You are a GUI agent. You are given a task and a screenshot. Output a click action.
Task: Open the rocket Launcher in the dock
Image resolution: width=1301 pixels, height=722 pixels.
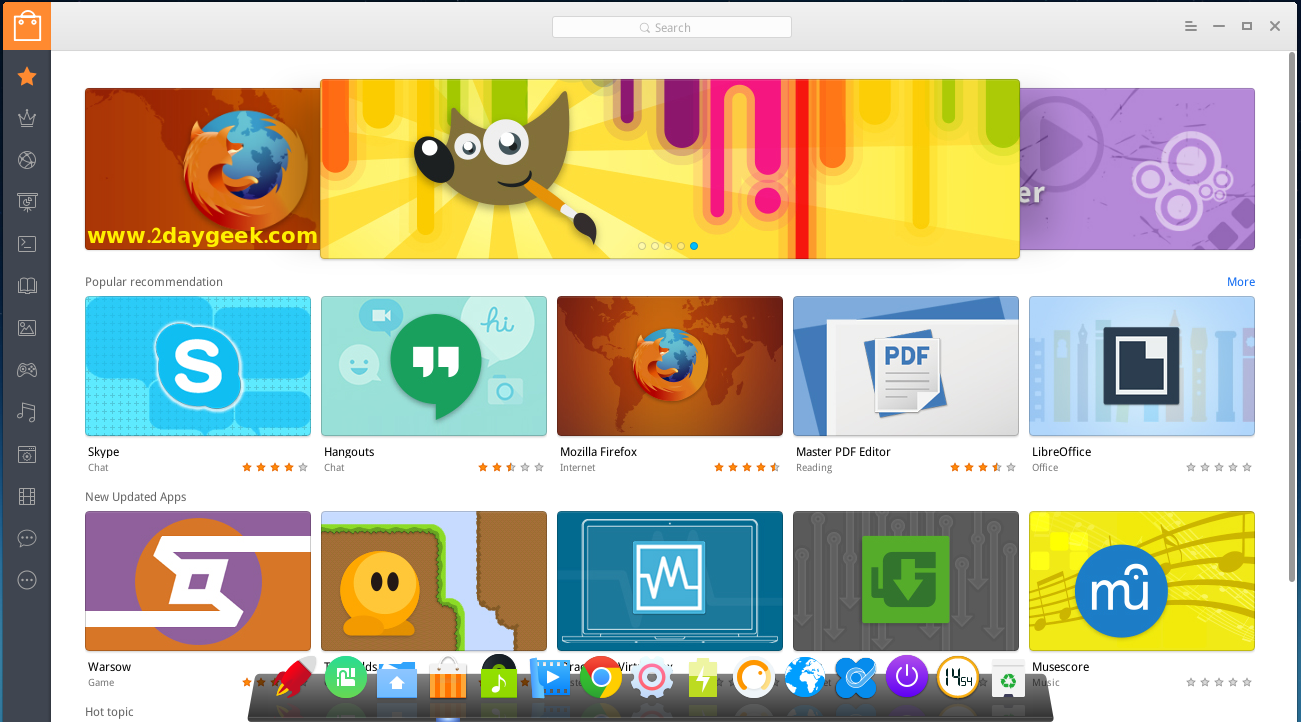(295, 678)
